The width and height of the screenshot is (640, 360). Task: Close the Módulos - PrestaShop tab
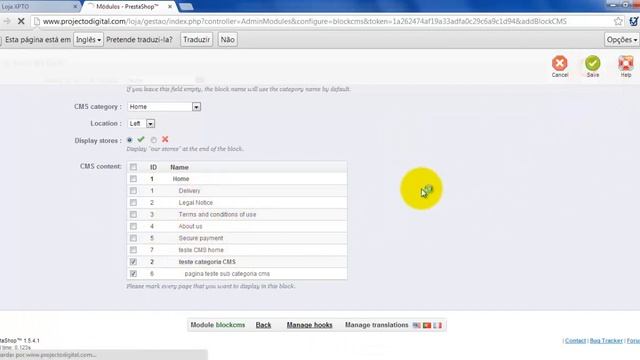[170, 7]
